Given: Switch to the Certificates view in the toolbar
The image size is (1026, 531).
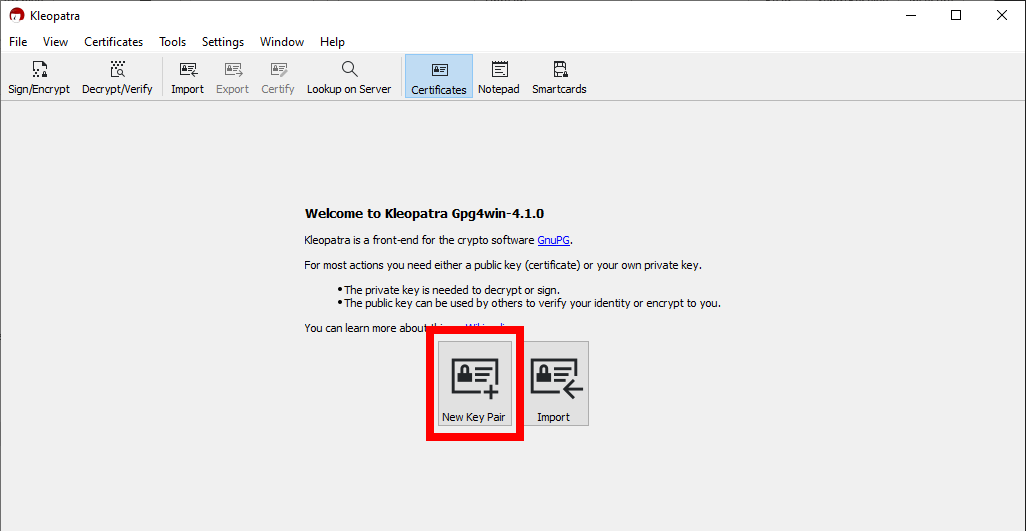Looking at the screenshot, I should point(439,77).
